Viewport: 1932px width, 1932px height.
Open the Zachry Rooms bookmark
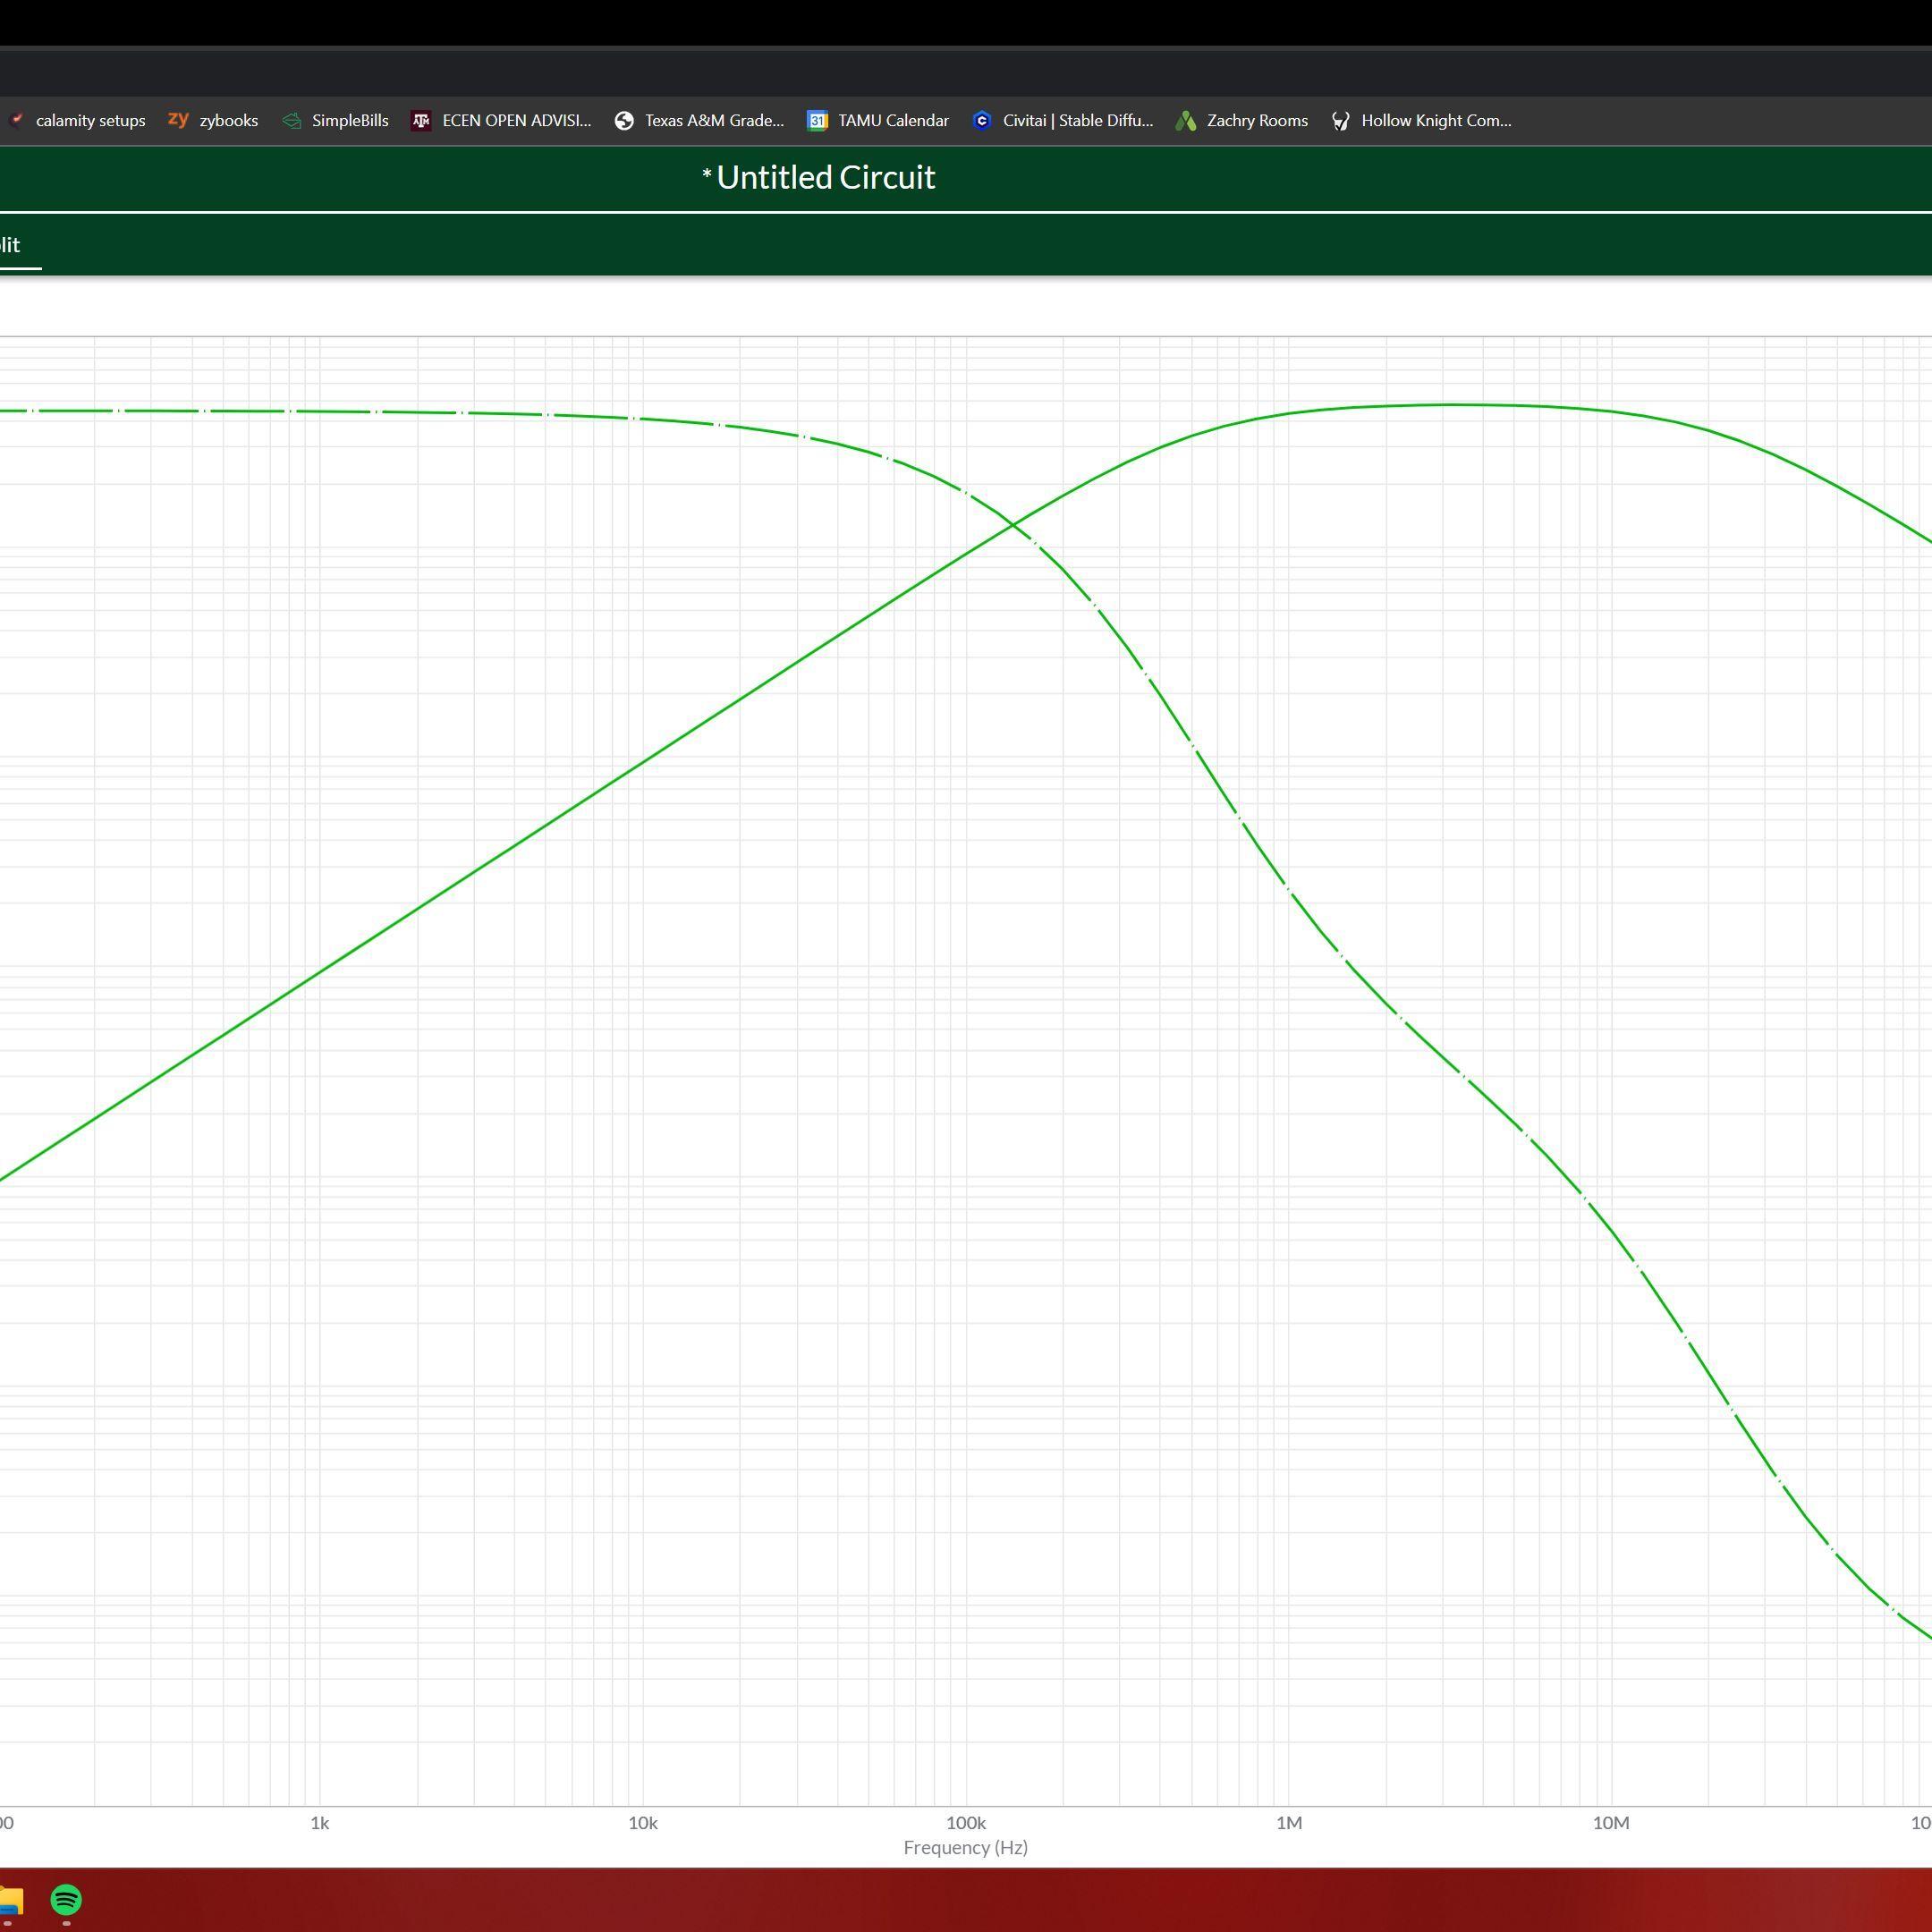1242,121
